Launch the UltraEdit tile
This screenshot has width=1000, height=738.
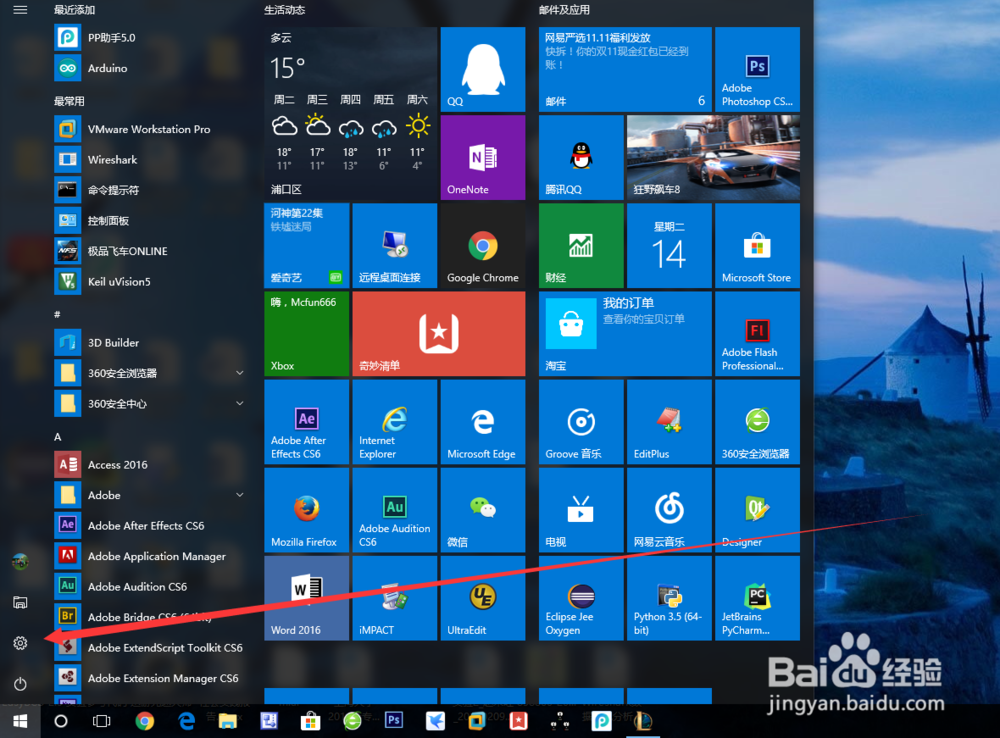[483, 598]
